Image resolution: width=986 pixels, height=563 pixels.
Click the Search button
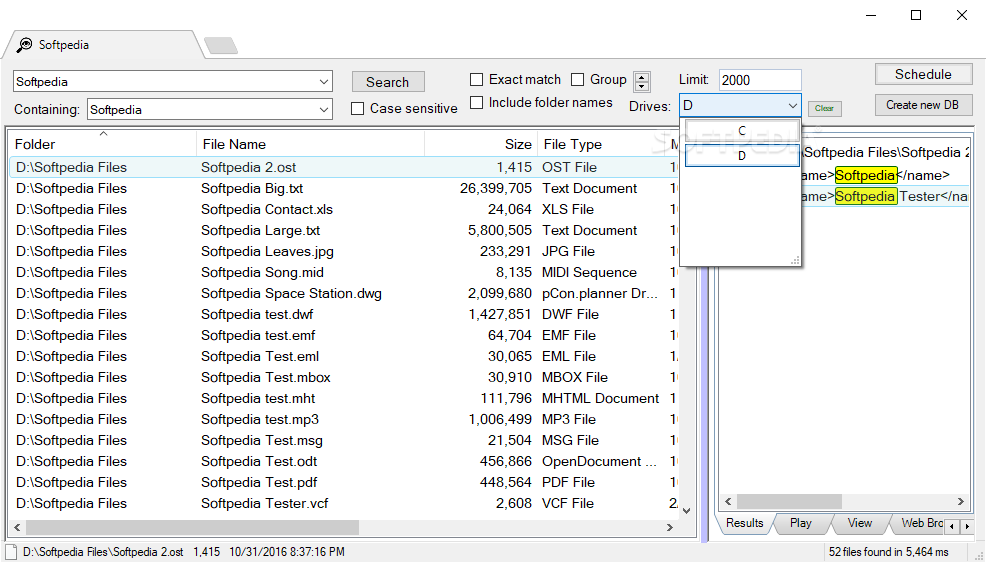click(x=388, y=82)
